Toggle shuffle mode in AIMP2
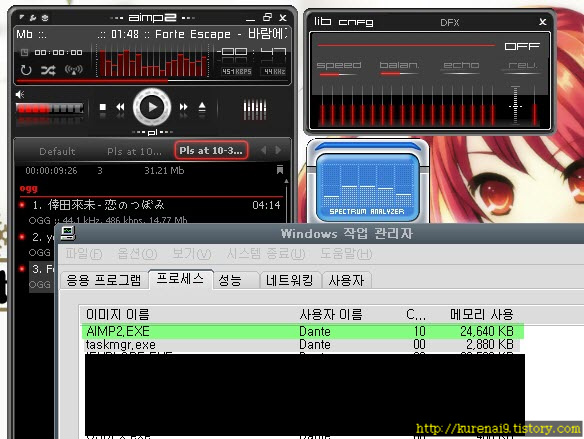The image size is (584, 439). tap(48, 70)
